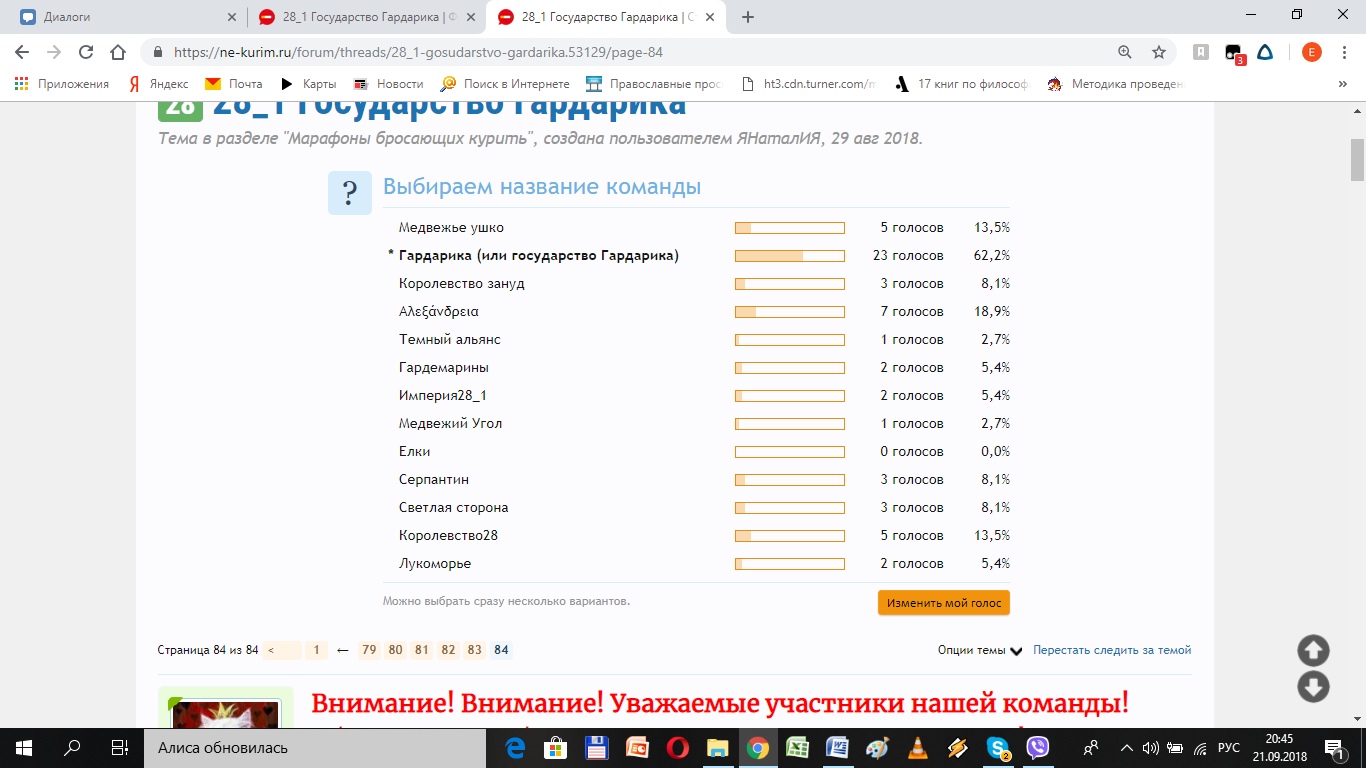Show hidden system tray icons

click(x=1128, y=748)
